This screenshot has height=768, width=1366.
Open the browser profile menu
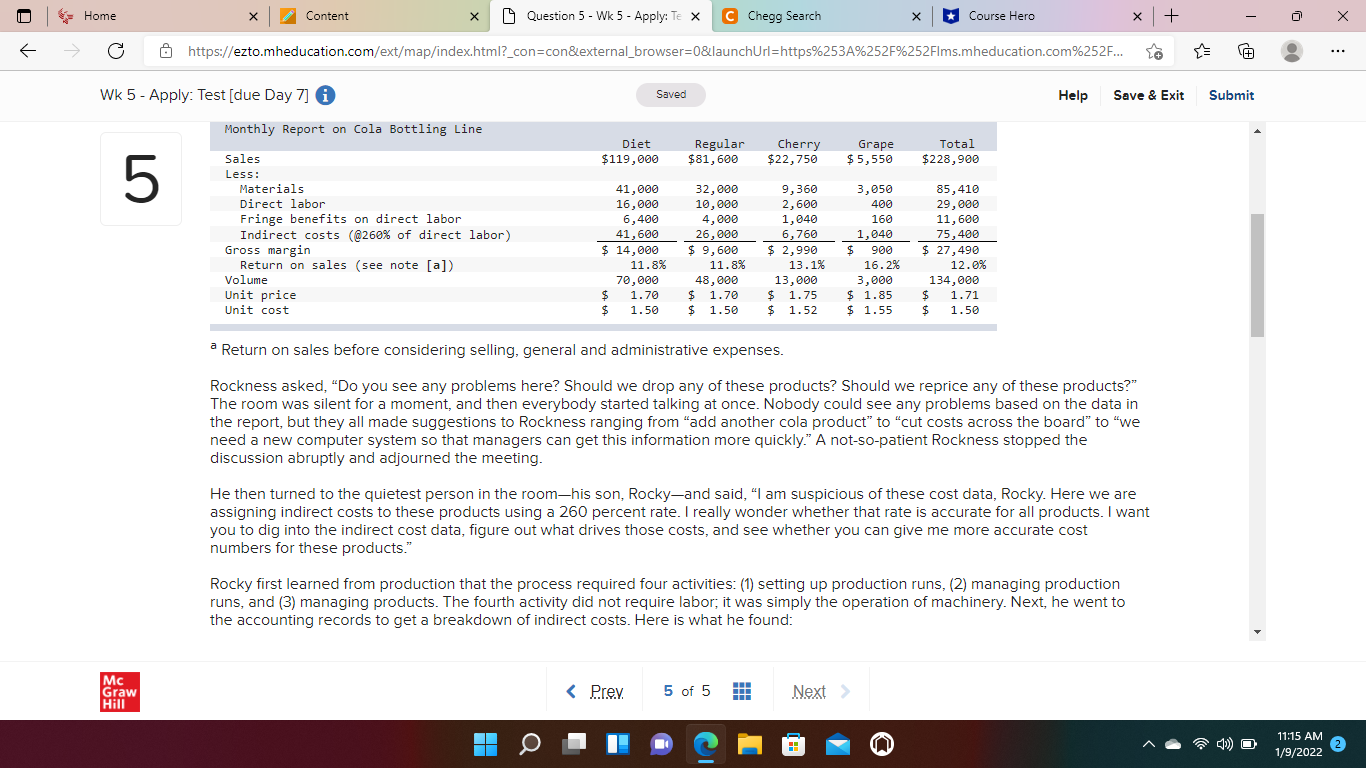tap(1293, 52)
